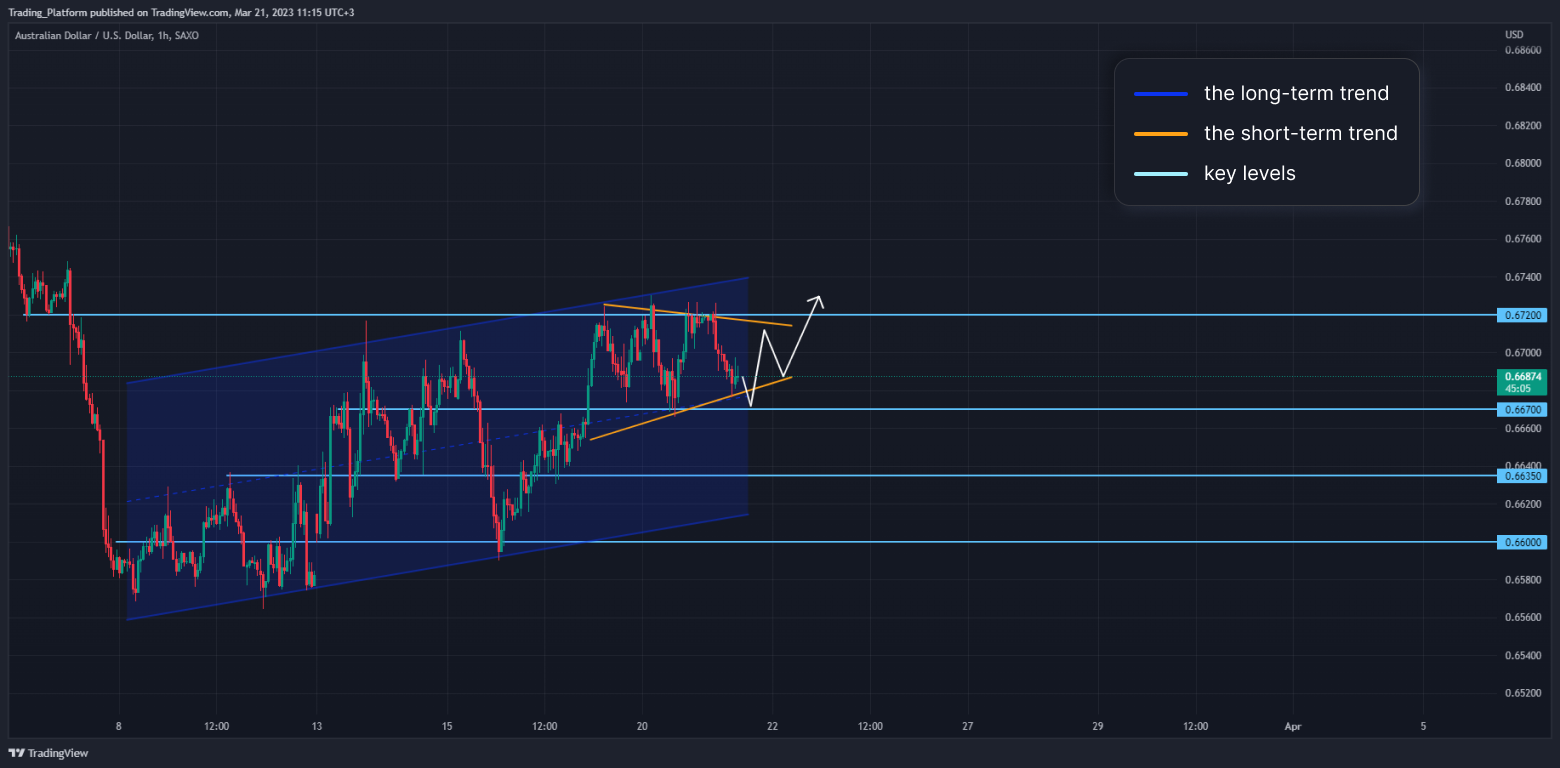This screenshot has height=768, width=1560.
Task: Click the date label 15 on the time axis
Action: coord(447,726)
